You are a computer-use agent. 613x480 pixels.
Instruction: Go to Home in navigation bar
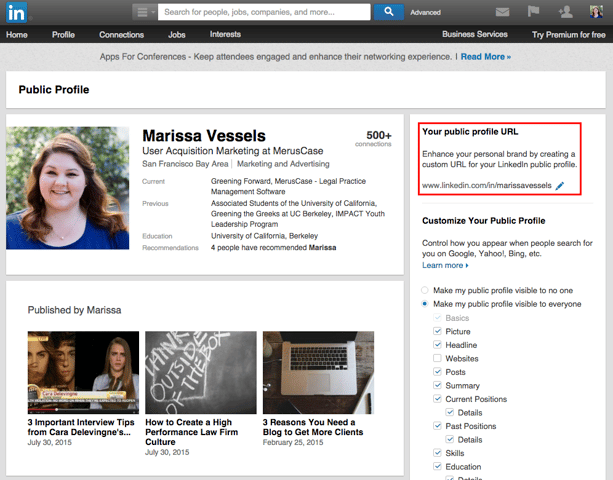[x=16, y=35]
